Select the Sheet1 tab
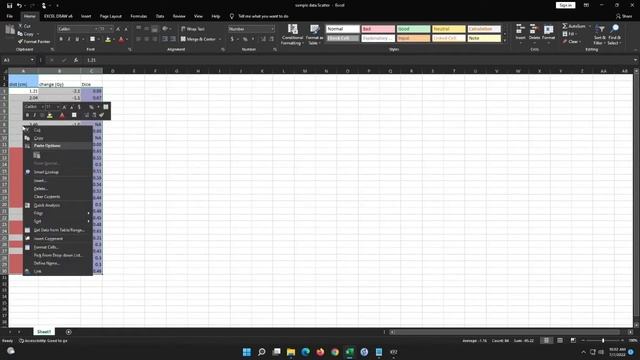 (x=44, y=332)
